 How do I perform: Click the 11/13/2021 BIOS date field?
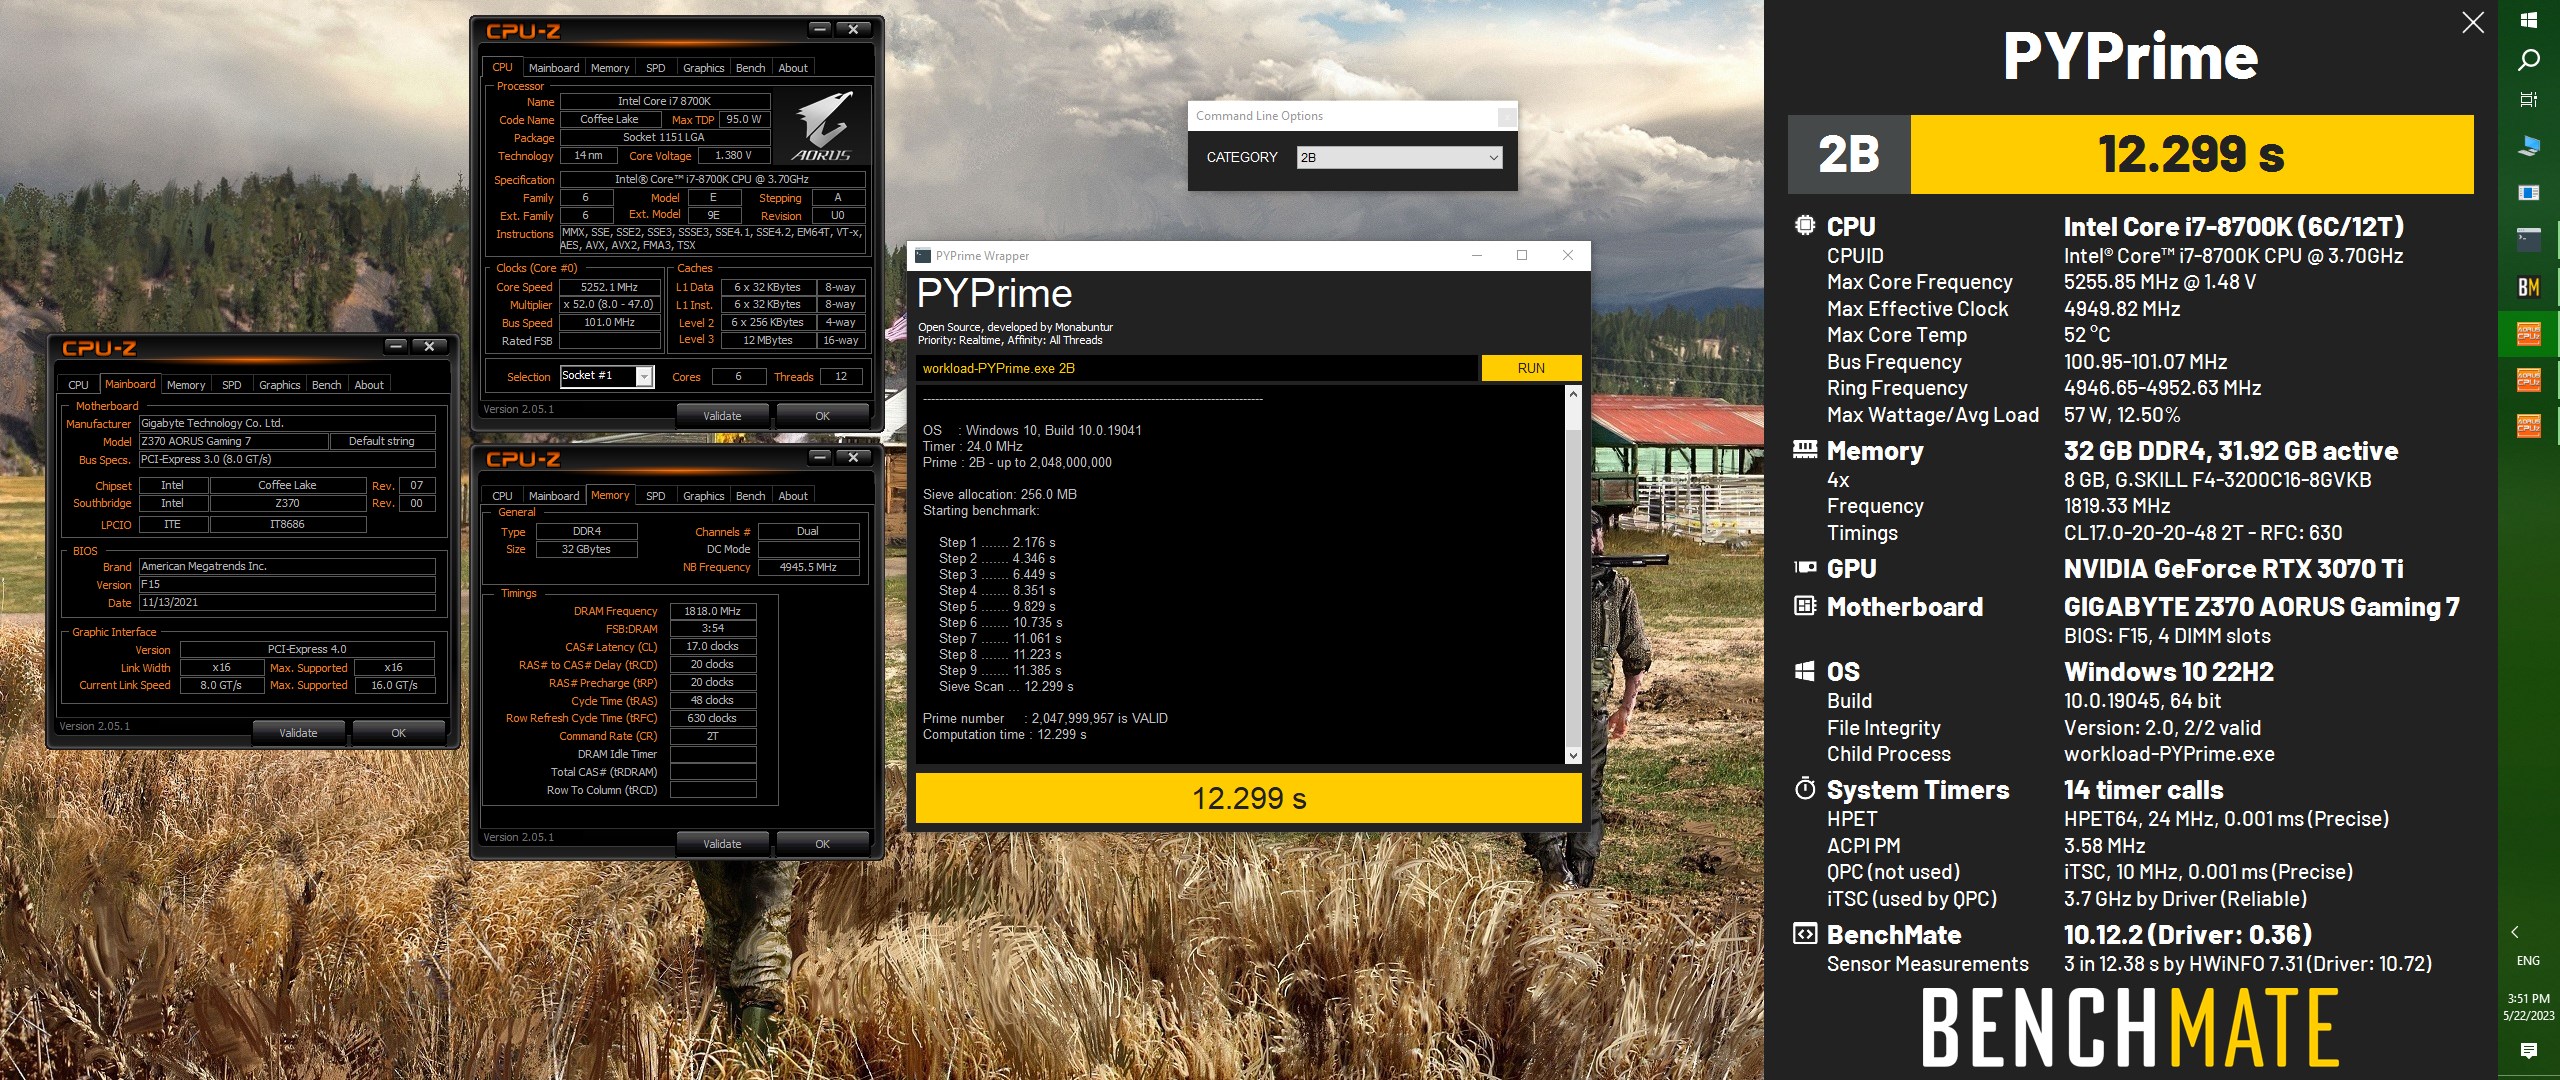(x=287, y=603)
